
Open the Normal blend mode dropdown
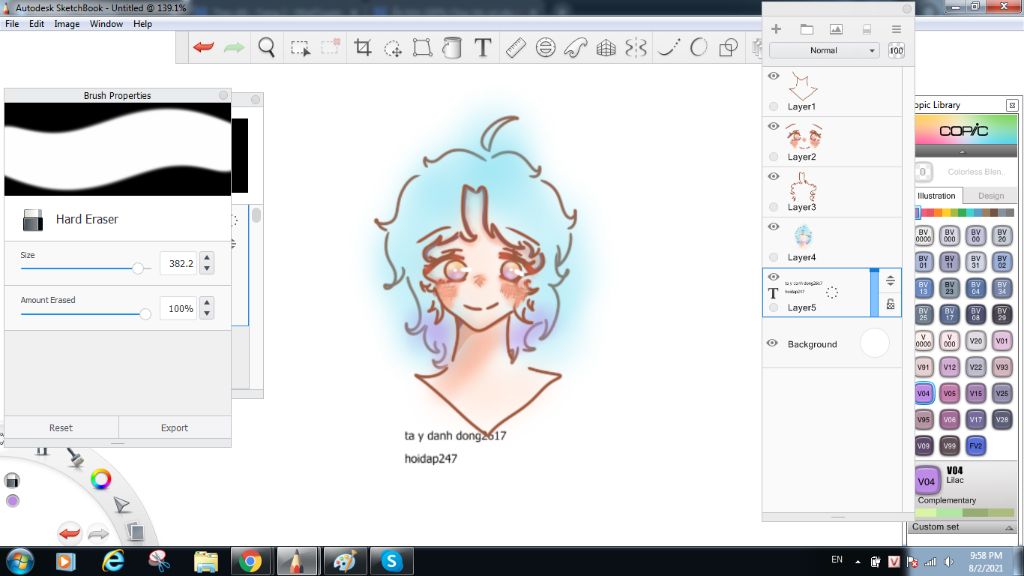click(824, 50)
